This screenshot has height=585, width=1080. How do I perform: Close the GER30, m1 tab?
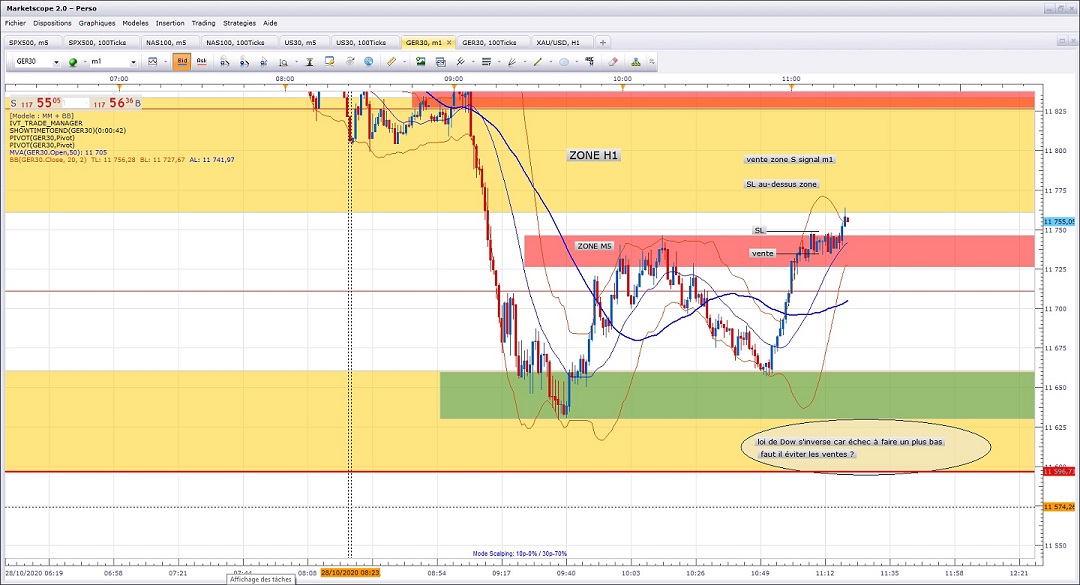click(x=449, y=43)
